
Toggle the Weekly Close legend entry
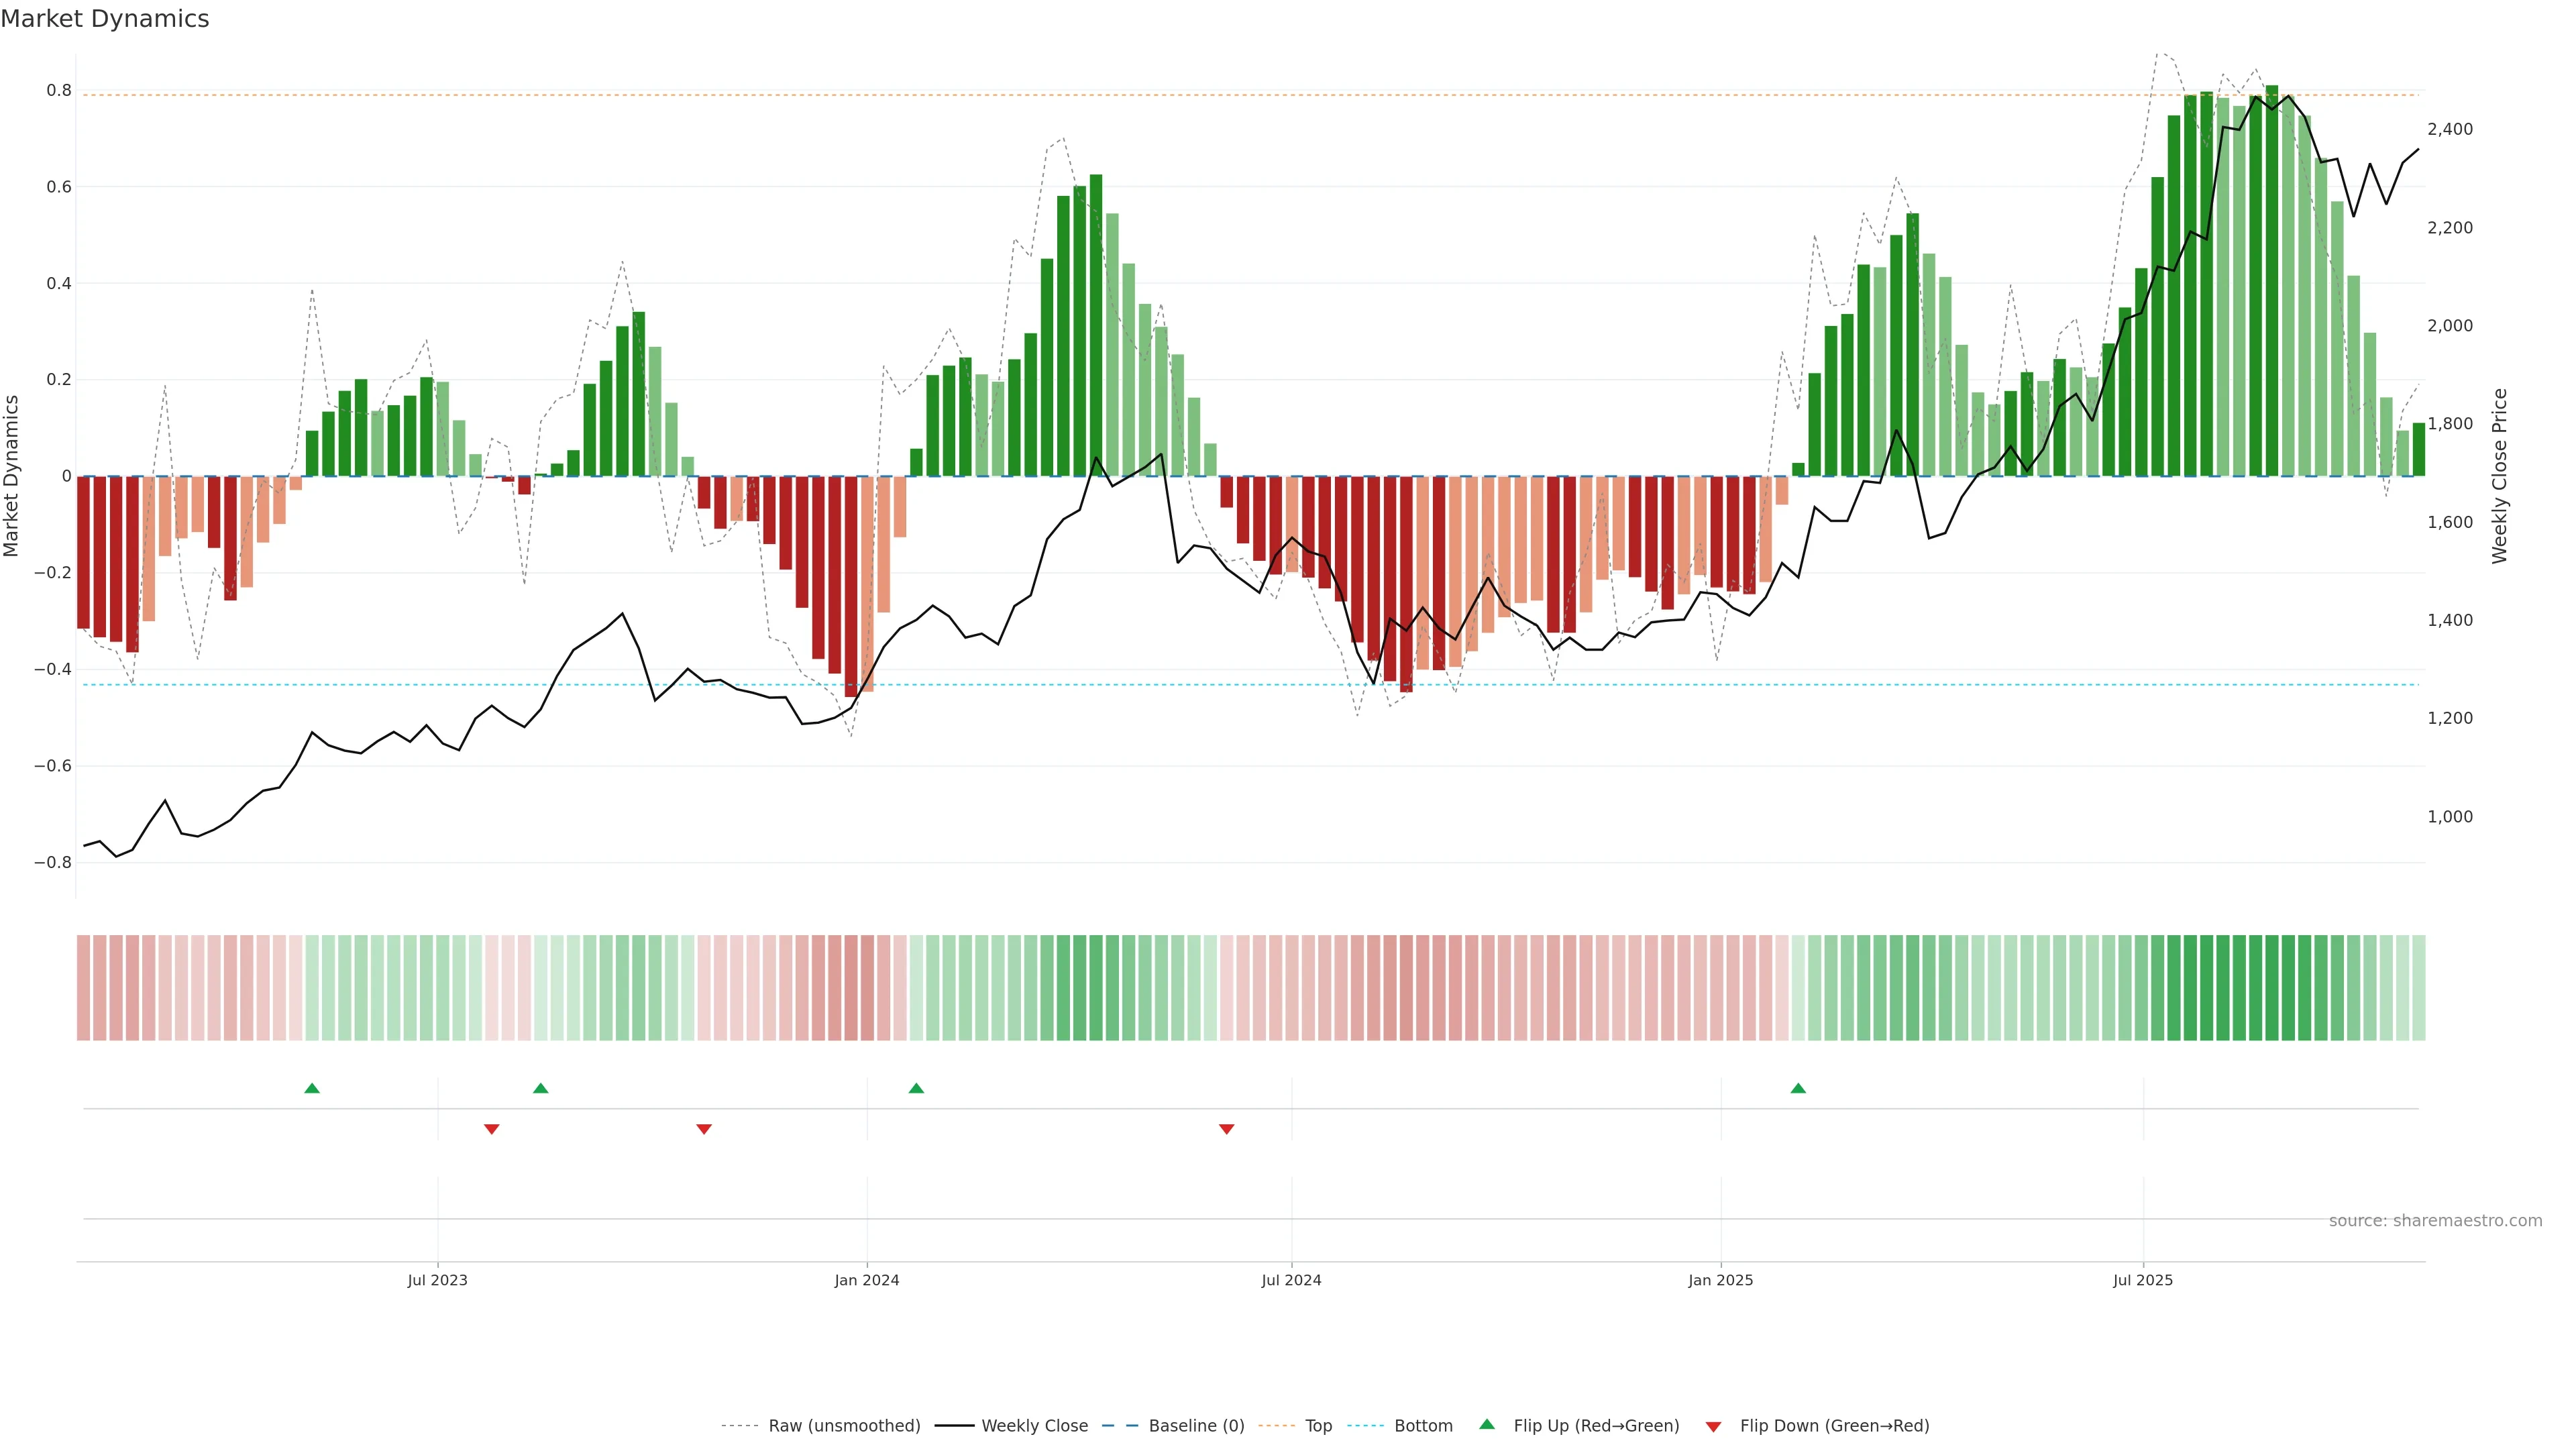(x=1034, y=1426)
